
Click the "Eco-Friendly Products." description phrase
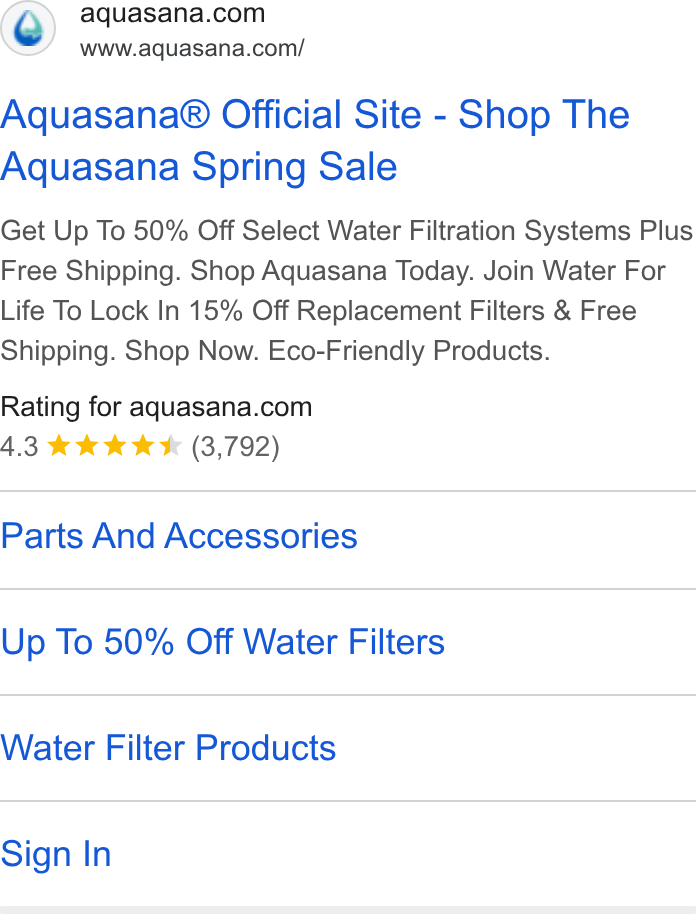pos(409,351)
